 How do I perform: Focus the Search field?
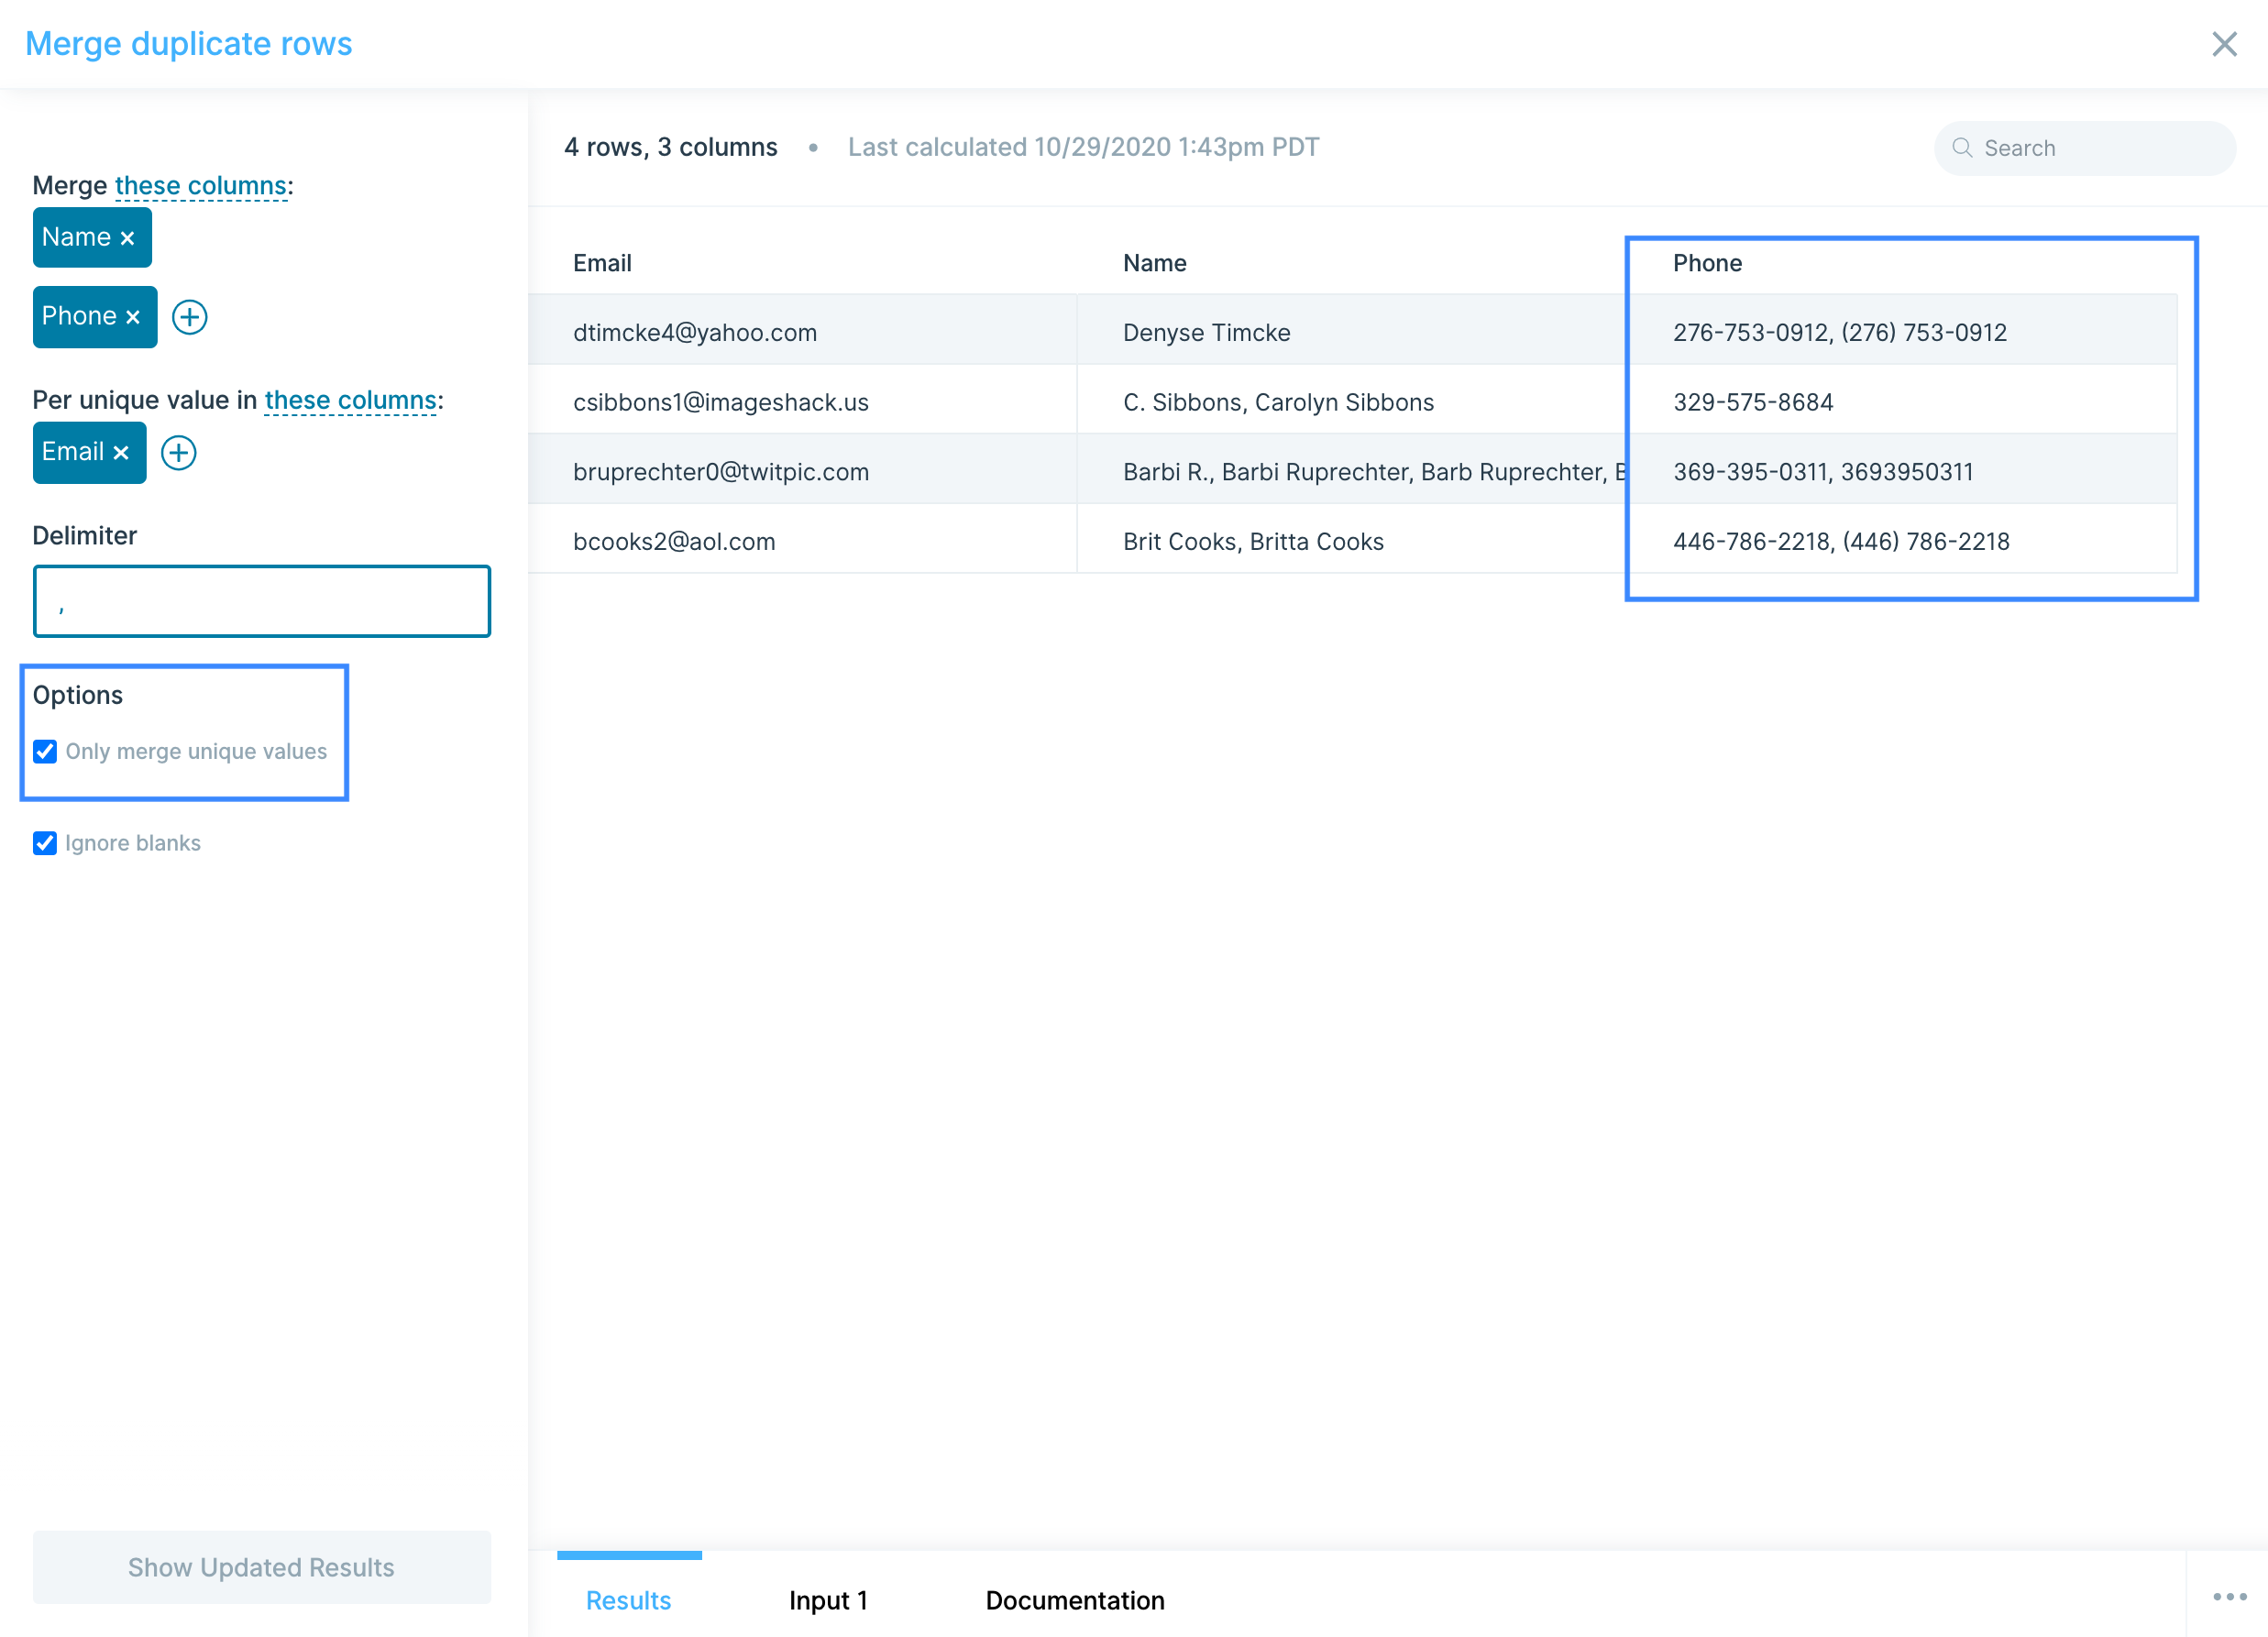(2084, 148)
